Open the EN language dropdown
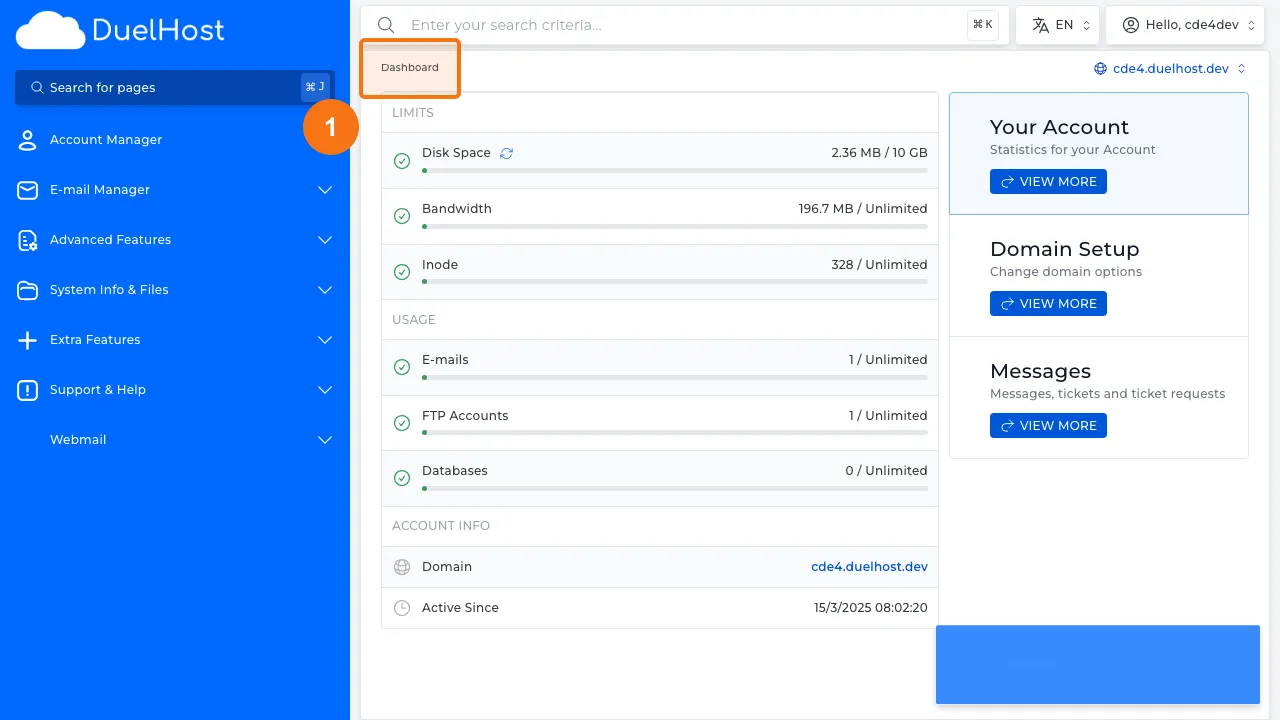 pos(1057,24)
